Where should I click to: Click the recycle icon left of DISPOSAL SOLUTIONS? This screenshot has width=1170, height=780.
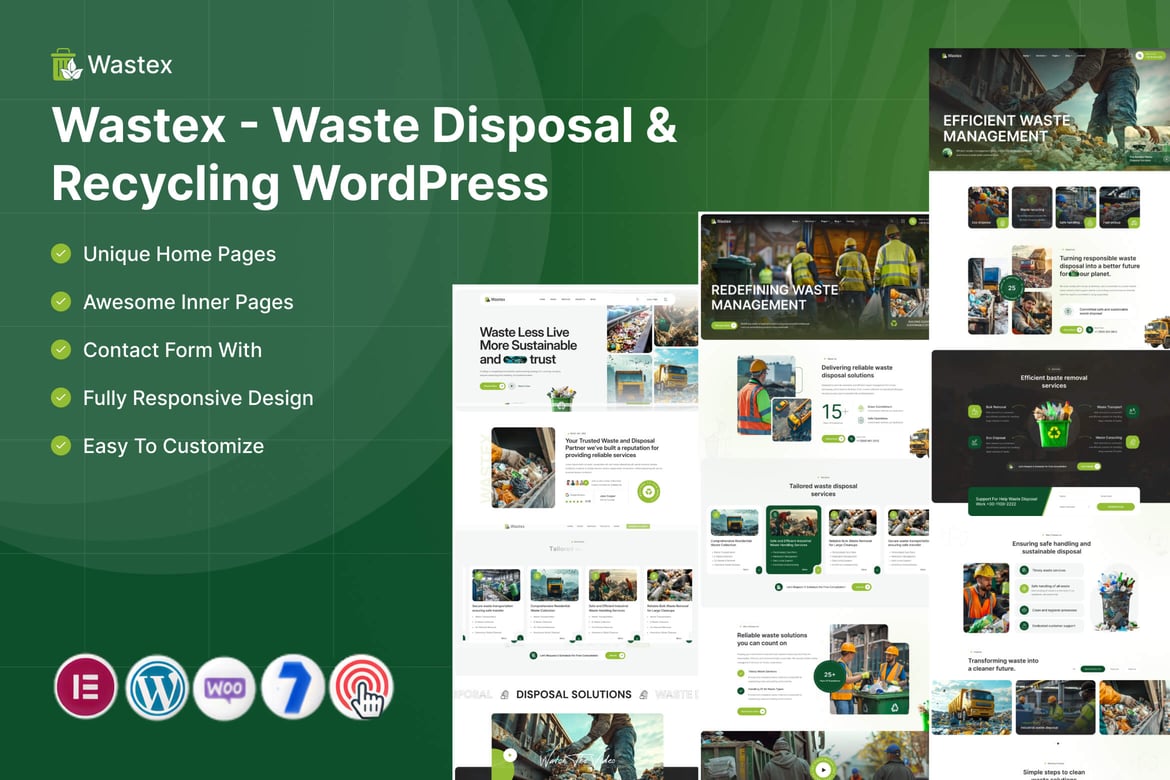pos(504,695)
